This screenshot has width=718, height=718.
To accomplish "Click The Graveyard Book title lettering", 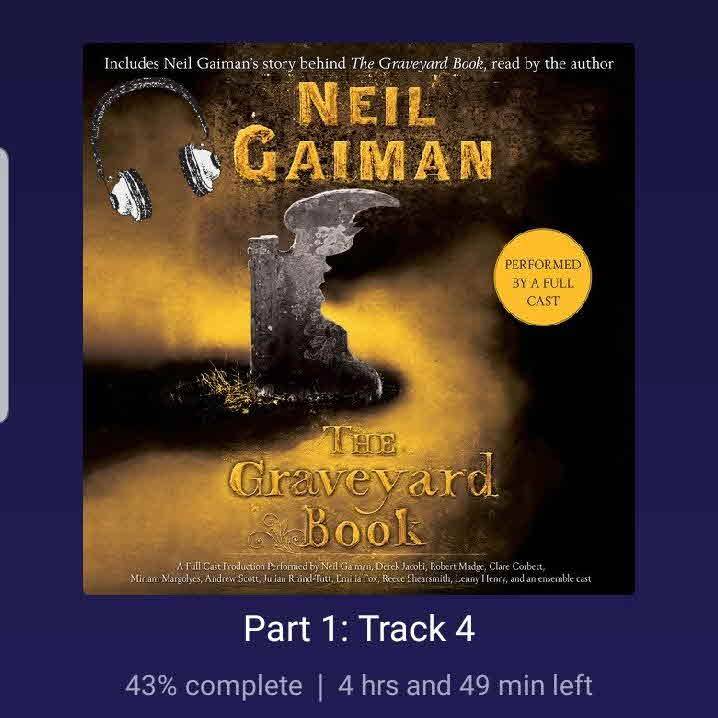I will coord(364,488).
